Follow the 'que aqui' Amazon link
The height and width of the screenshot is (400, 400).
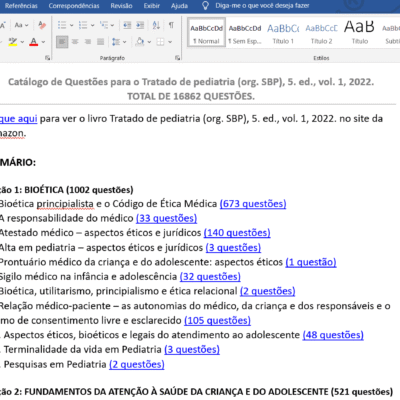point(18,119)
